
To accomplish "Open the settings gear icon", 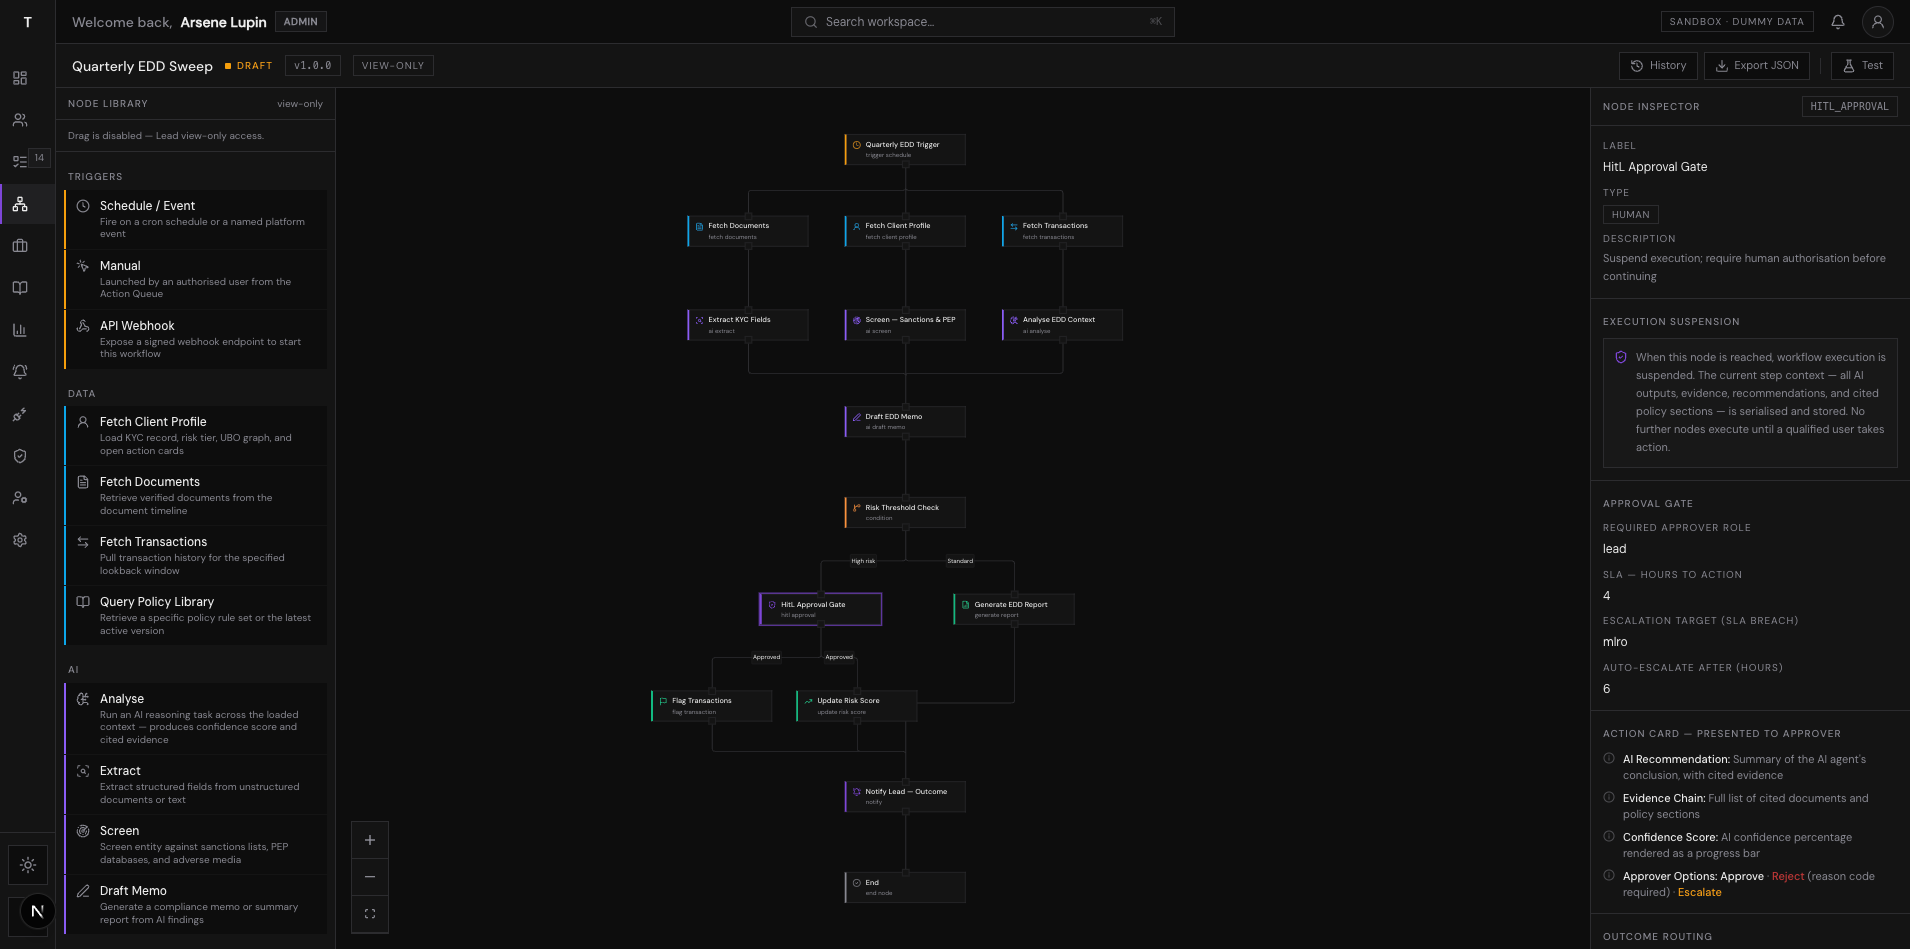I will tap(19, 539).
